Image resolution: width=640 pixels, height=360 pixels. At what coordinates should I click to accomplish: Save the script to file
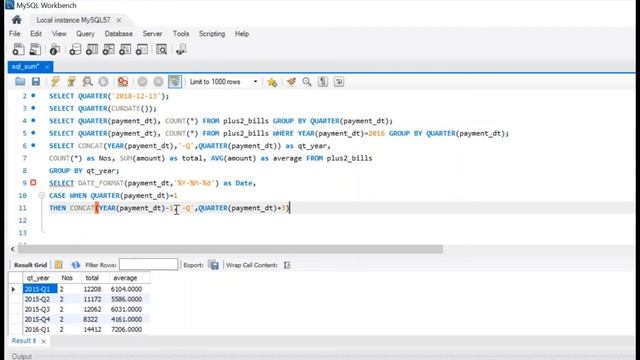[x=36, y=82]
